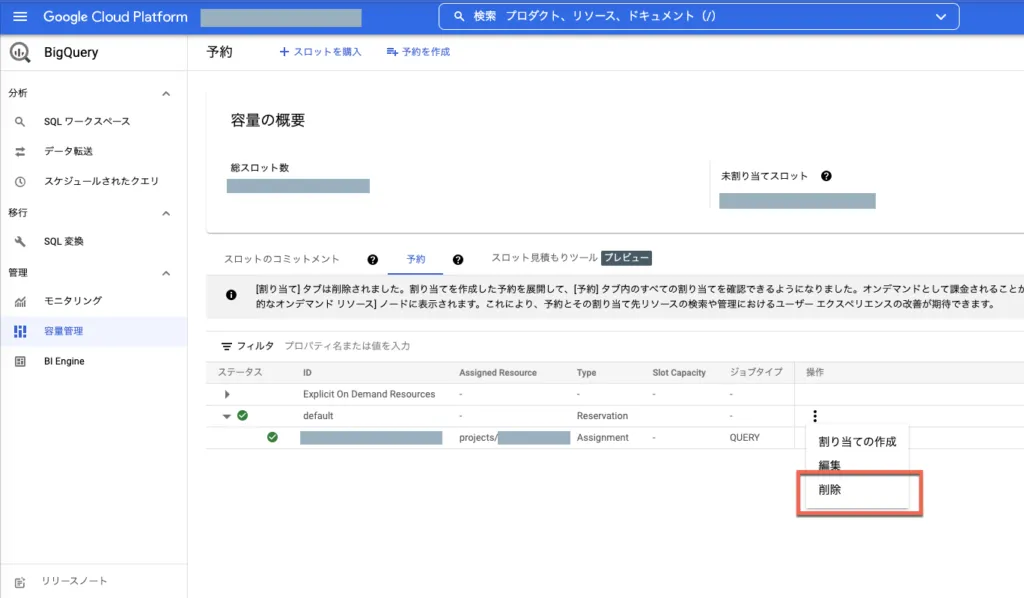This screenshot has width=1024, height=598.
Task: Open スケジュールされたクエリ in the sidebar
Action: point(101,181)
